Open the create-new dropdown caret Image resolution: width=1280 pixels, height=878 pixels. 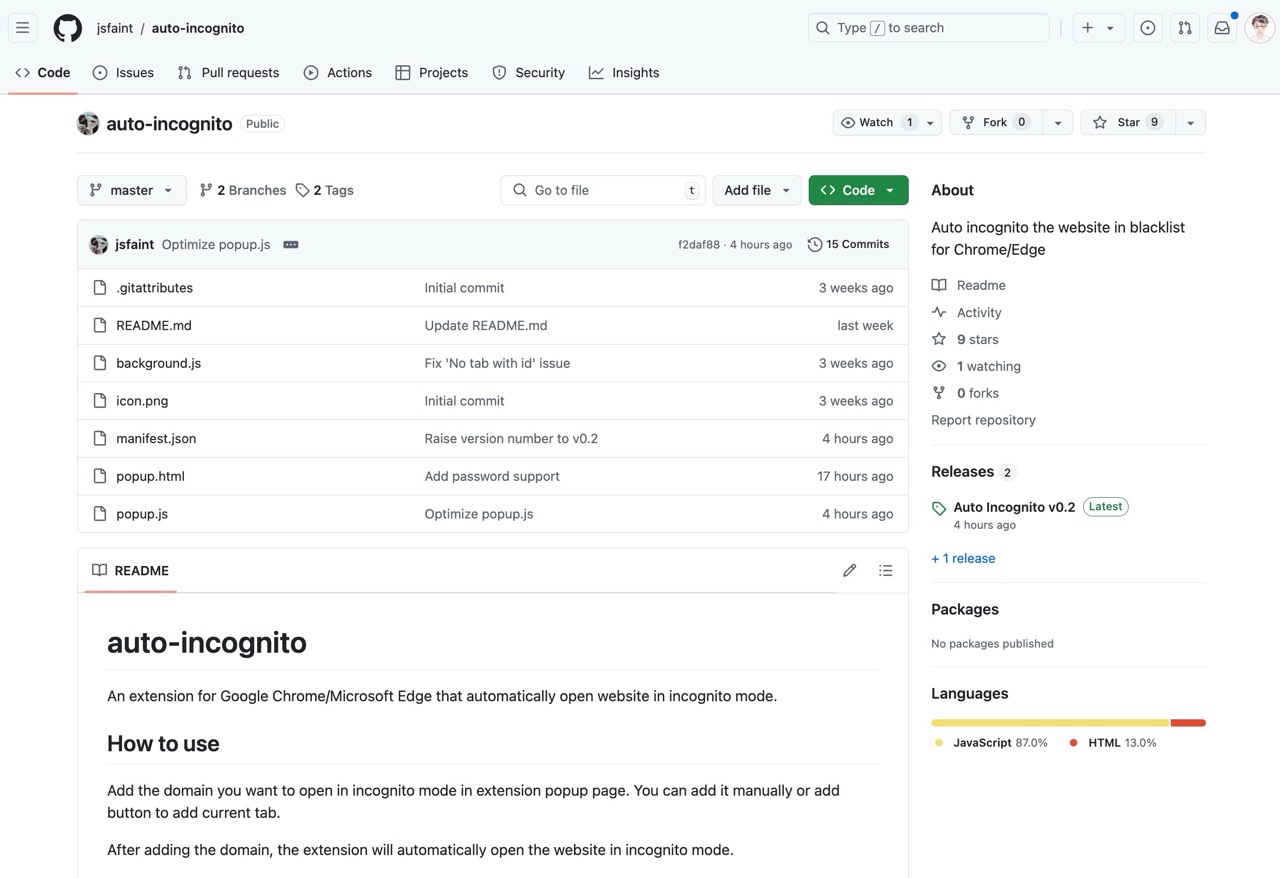[x=1110, y=28]
